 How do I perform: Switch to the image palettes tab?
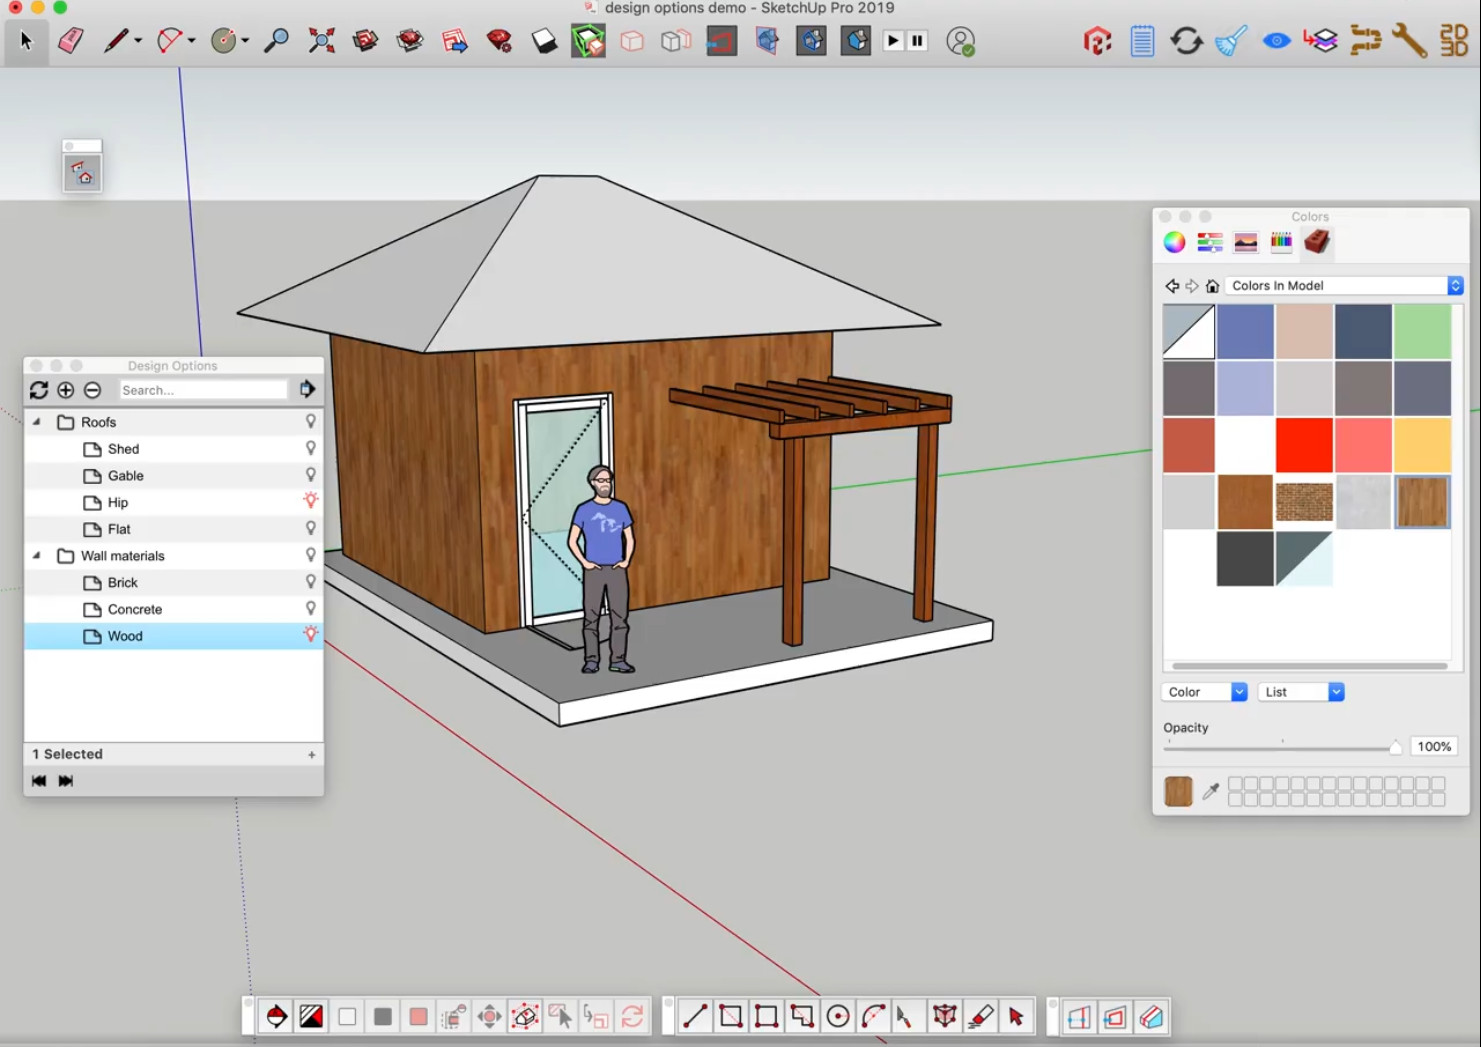coord(1246,242)
